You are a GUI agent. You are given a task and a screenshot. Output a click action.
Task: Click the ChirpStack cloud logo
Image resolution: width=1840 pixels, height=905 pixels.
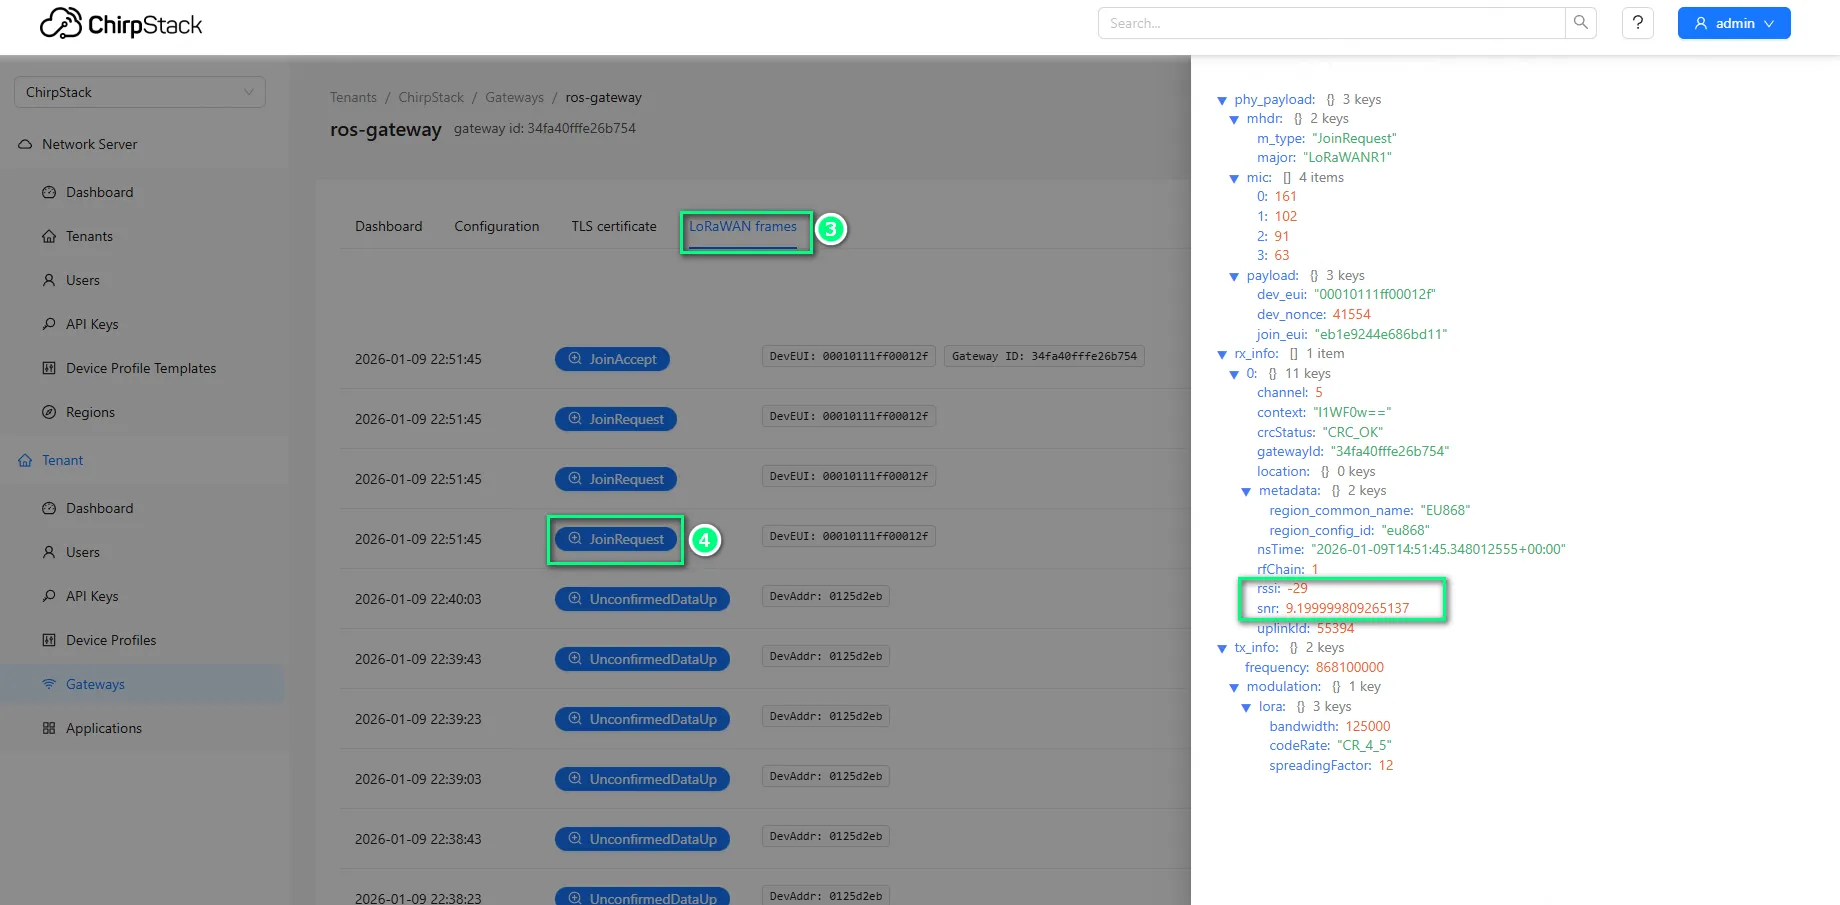pyautogui.click(x=61, y=24)
